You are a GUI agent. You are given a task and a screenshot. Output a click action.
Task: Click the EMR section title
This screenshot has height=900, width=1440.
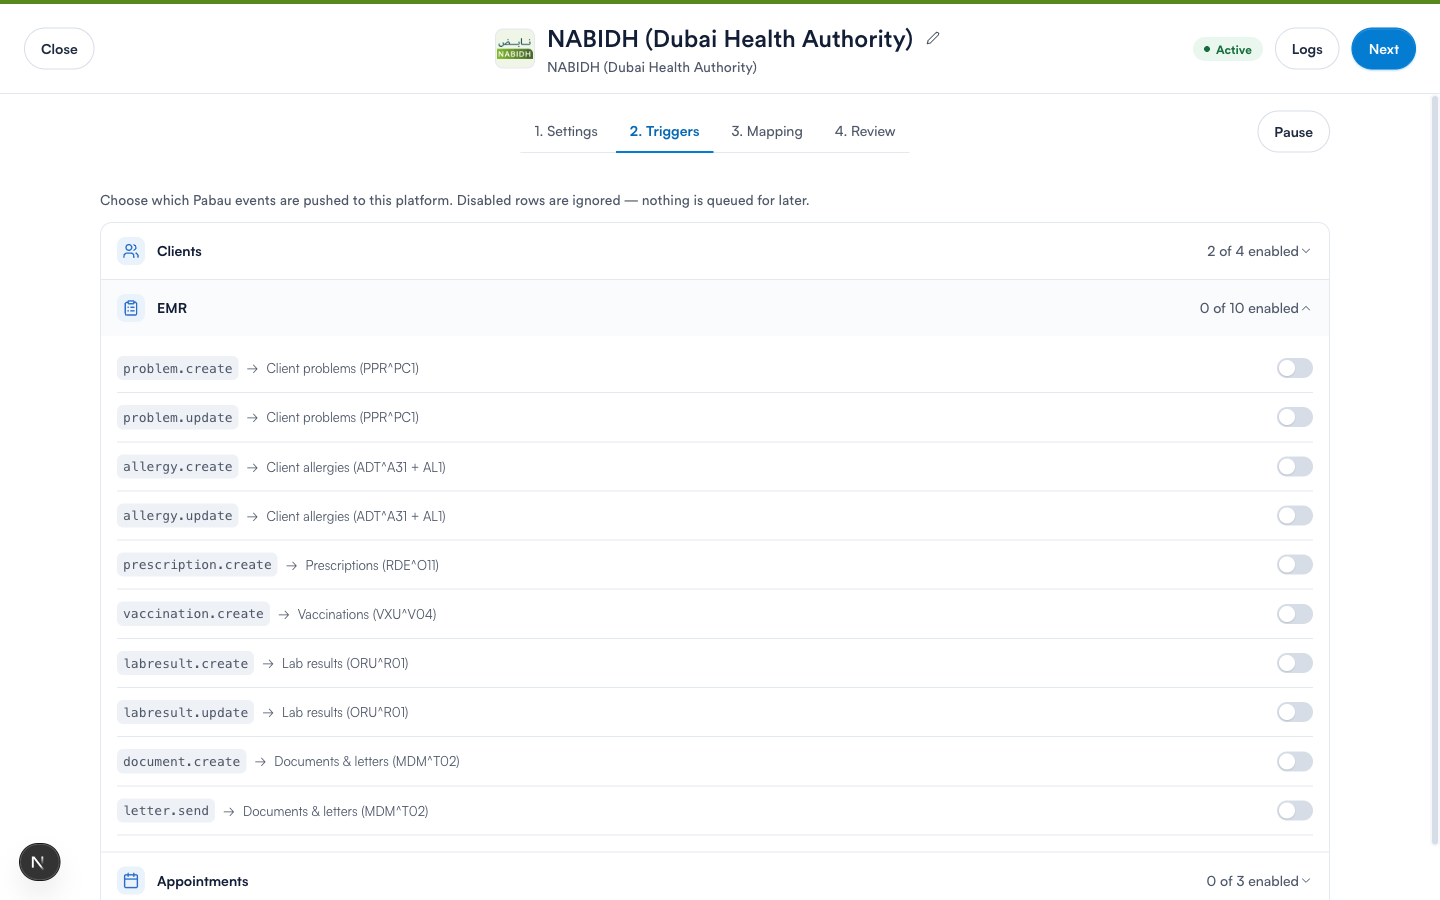tap(172, 308)
